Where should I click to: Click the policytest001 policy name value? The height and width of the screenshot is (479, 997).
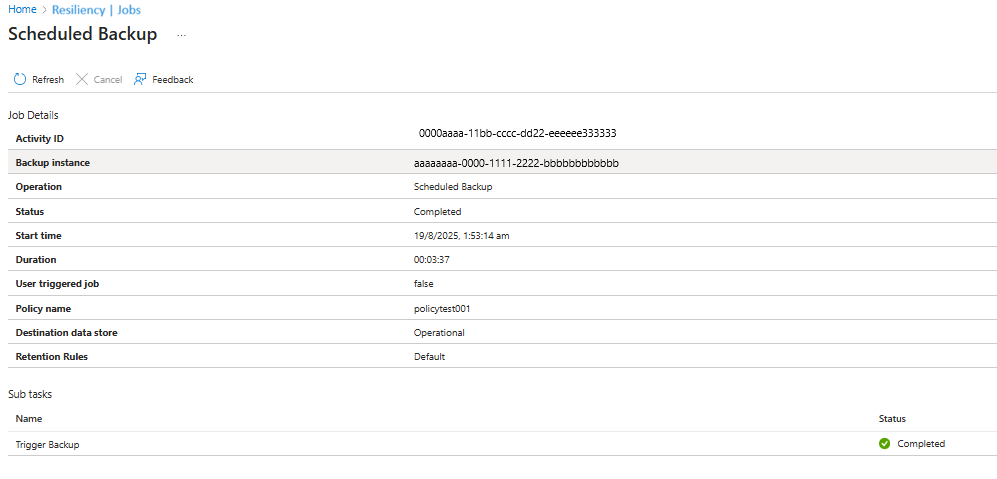[x=443, y=309]
